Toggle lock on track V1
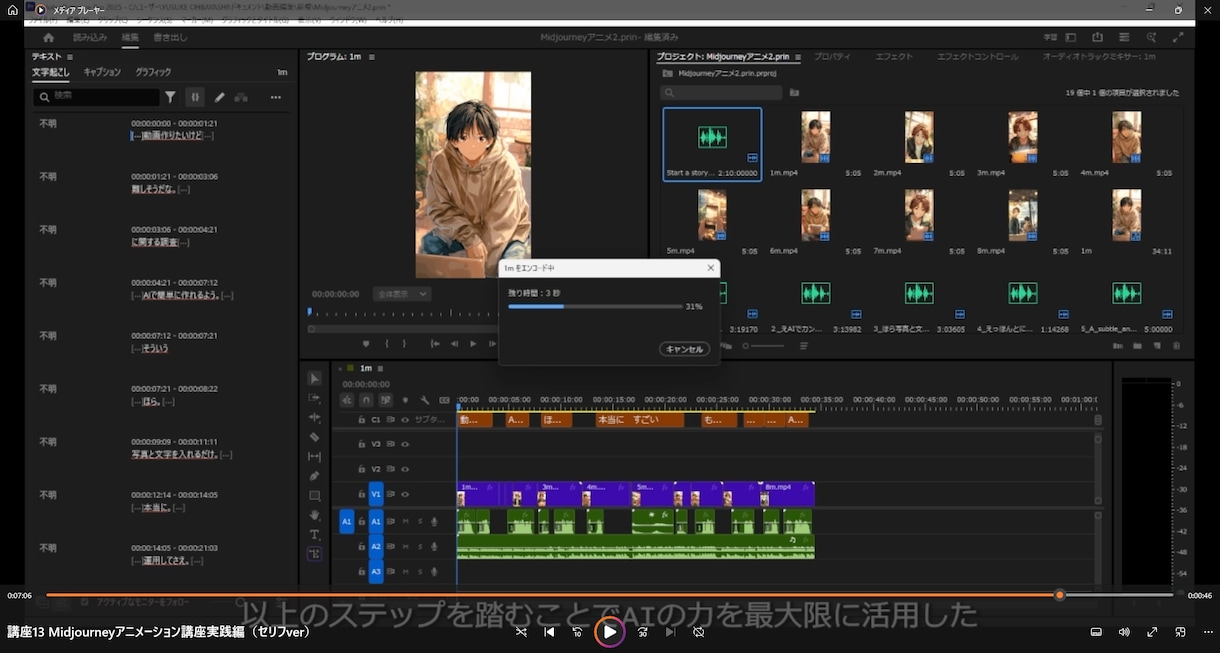 point(360,494)
